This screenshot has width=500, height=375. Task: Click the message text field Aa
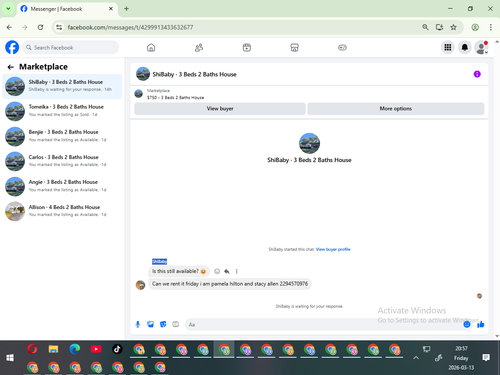coord(323,324)
